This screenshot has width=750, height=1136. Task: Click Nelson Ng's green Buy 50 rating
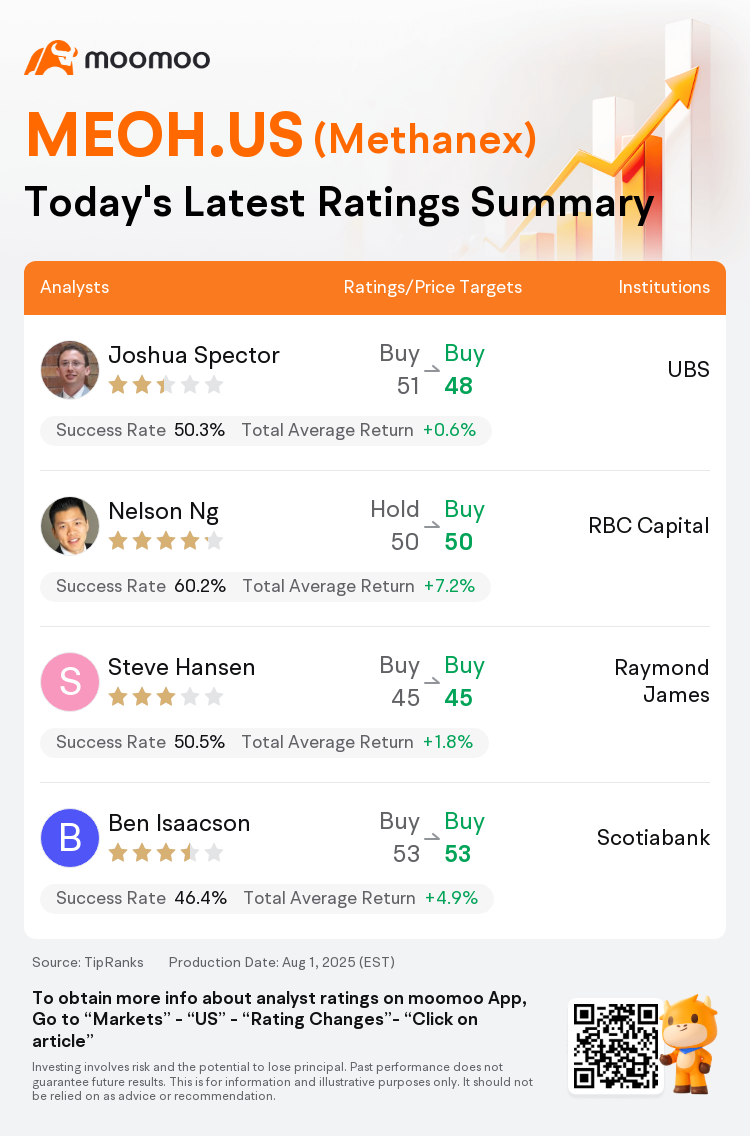[x=462, y=526]
